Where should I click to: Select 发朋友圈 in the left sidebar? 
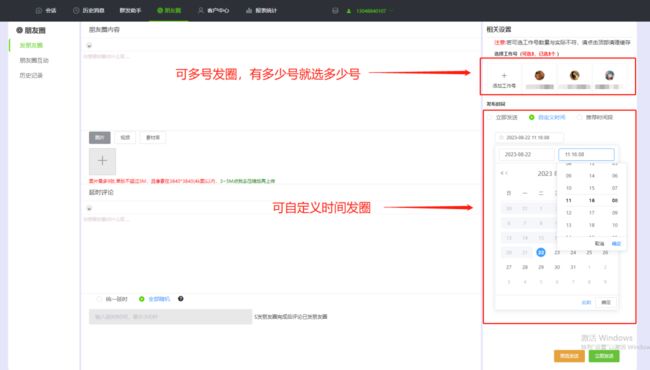pos(31,45)
